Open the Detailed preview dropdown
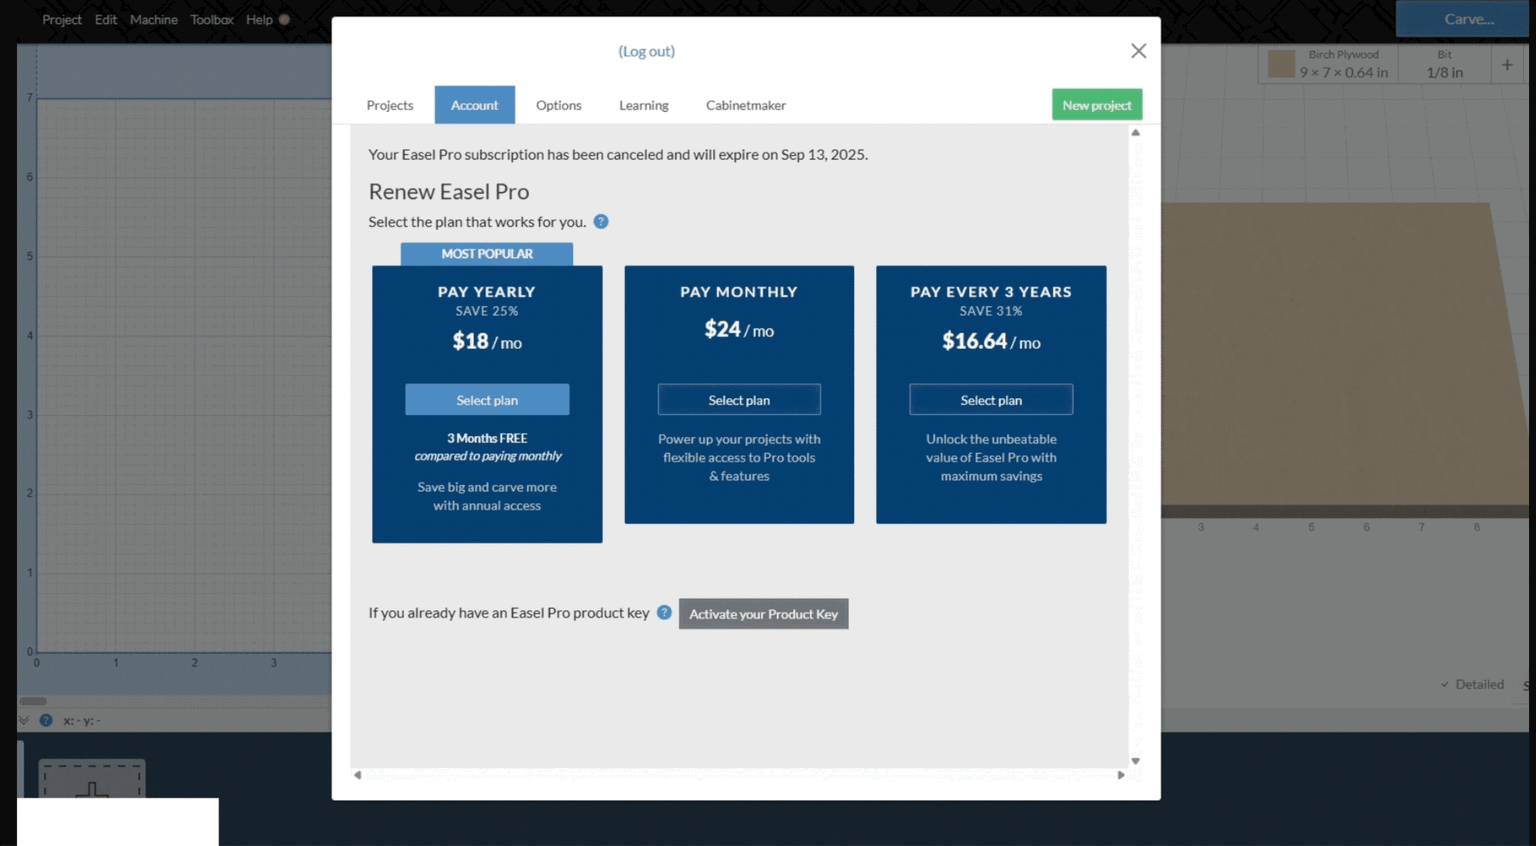Screen dimensions: 1536x846 [1472, 685]
